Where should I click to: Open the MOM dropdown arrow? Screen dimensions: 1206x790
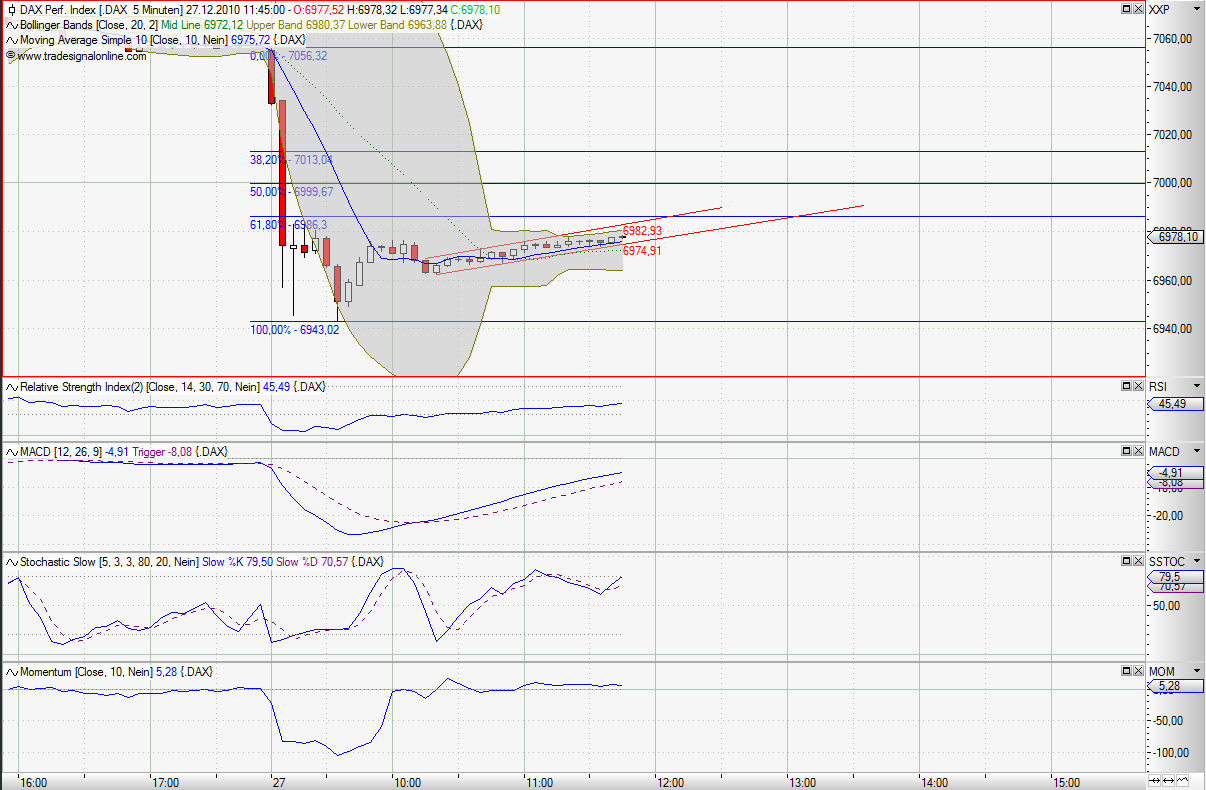click(1196, 671)
